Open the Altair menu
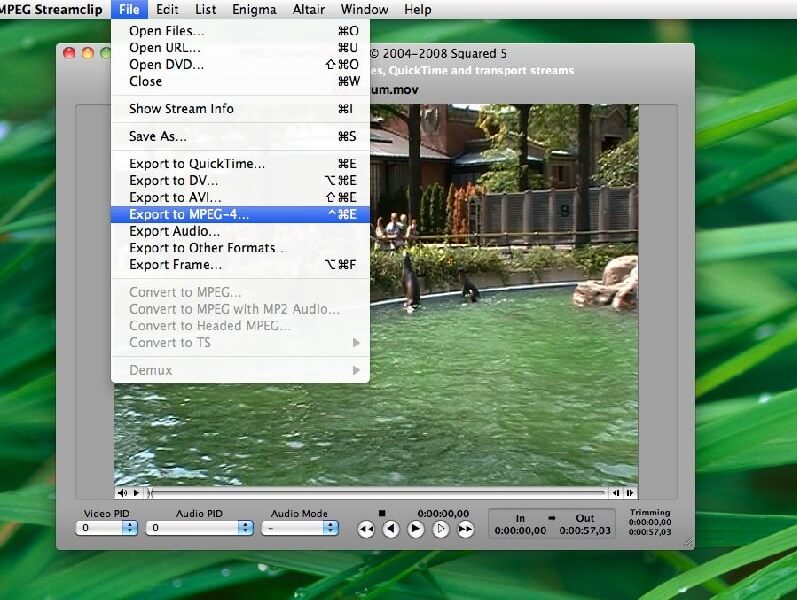The image size is (797, 600). coord(308,9)
